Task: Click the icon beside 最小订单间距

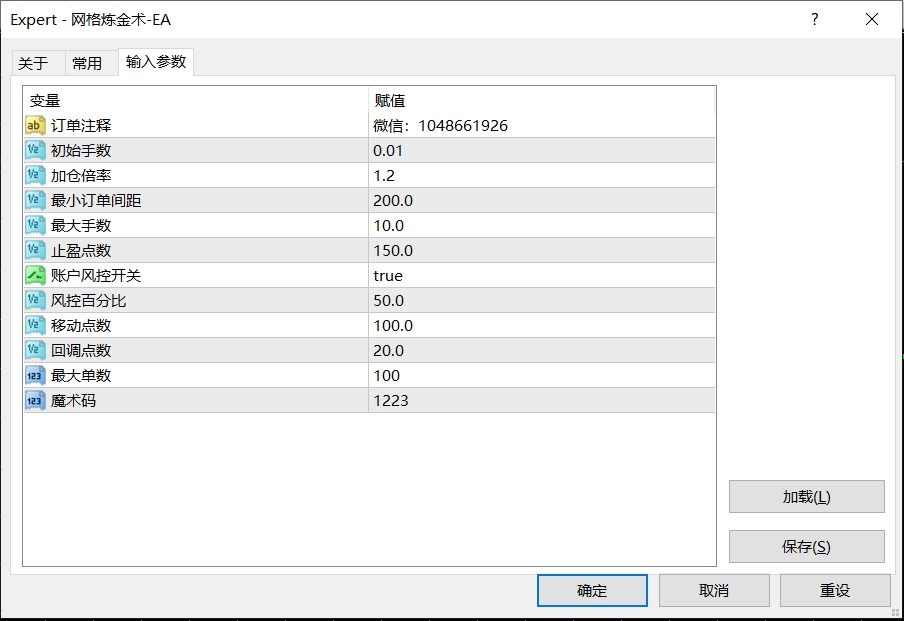Action: pyautogui.click(x=35, y=201)
